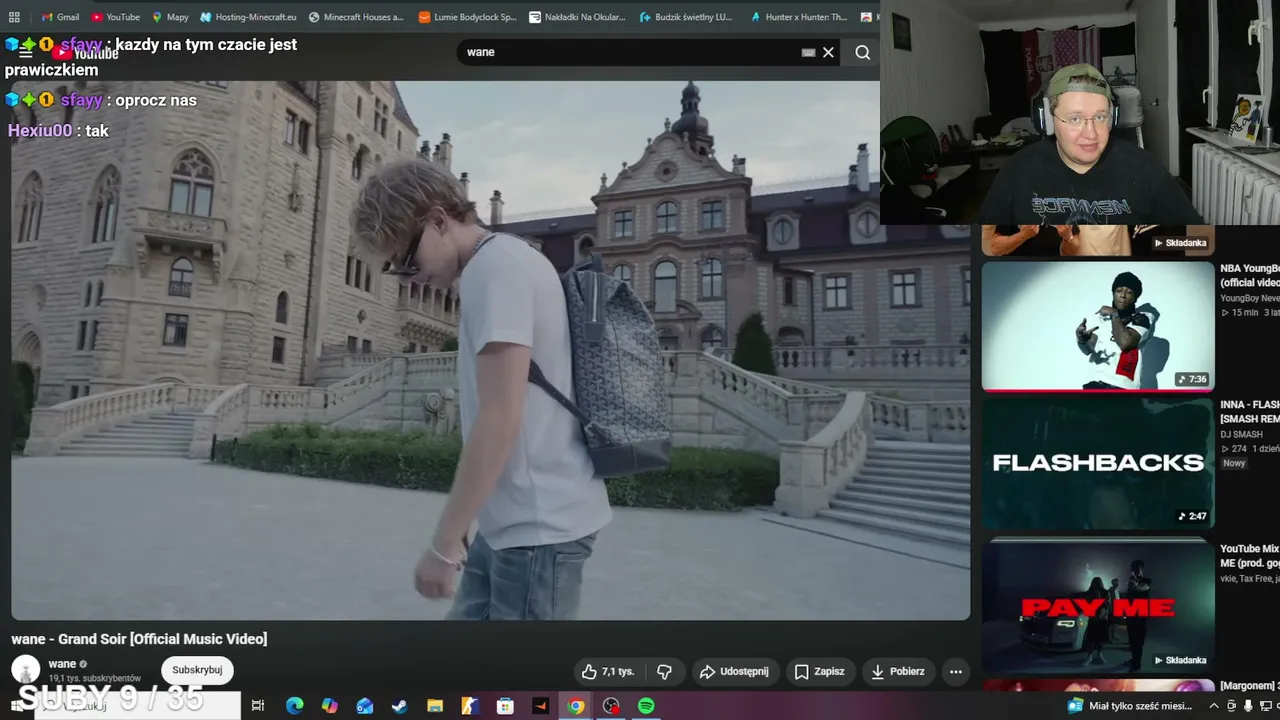Open the Nakładki Na Okulary bookmark
Viewport: 1280px width, 720px height.
577,17
